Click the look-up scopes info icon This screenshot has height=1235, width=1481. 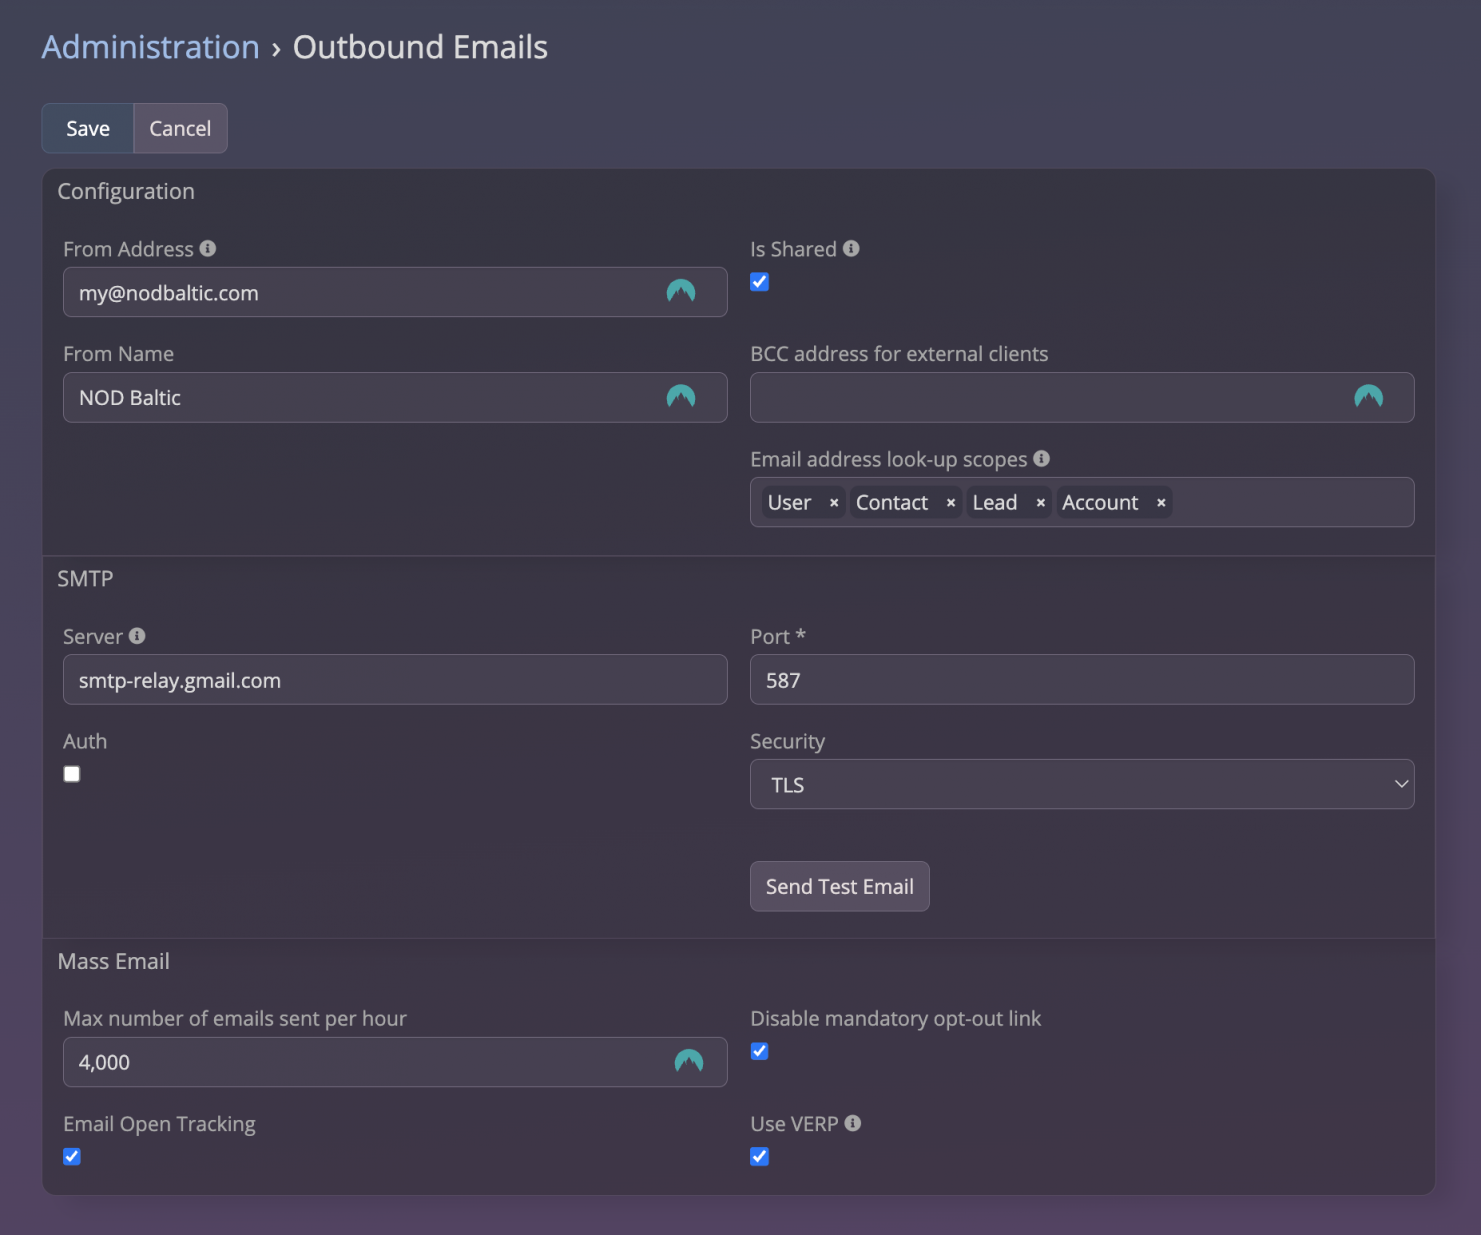click(x=1042, y=458)
